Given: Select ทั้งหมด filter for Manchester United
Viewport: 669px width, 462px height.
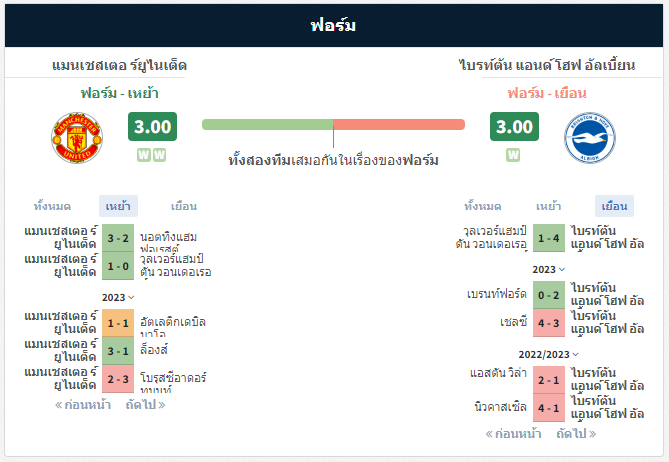Looking at the screenshot, I should tap(52, 206).
